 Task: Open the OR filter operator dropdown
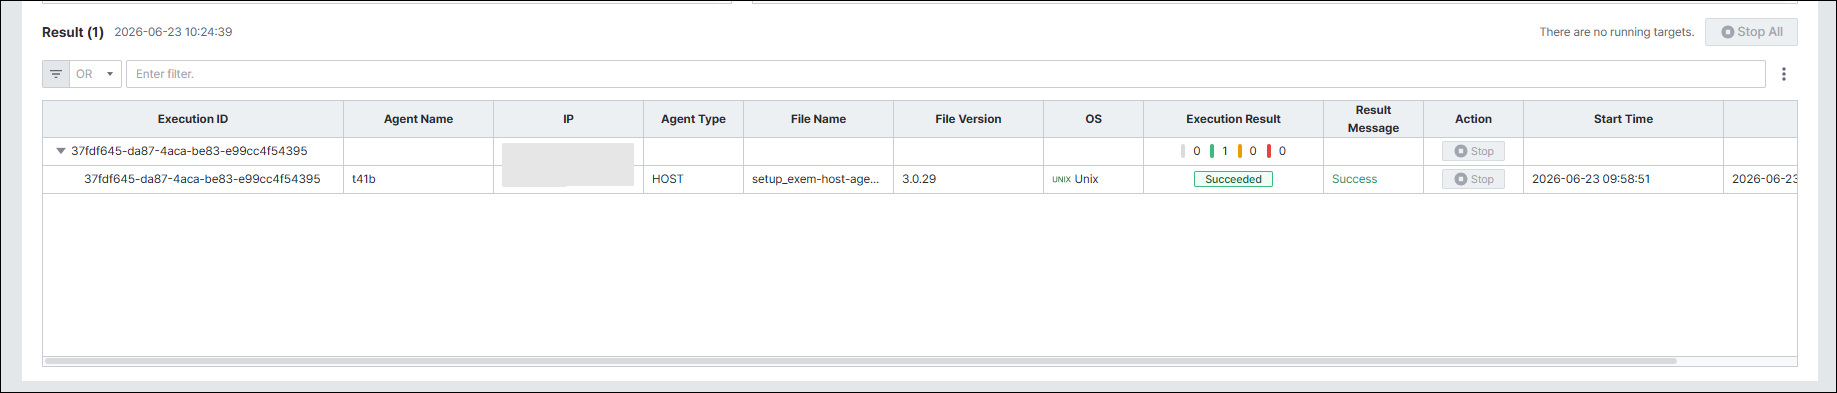95,74
